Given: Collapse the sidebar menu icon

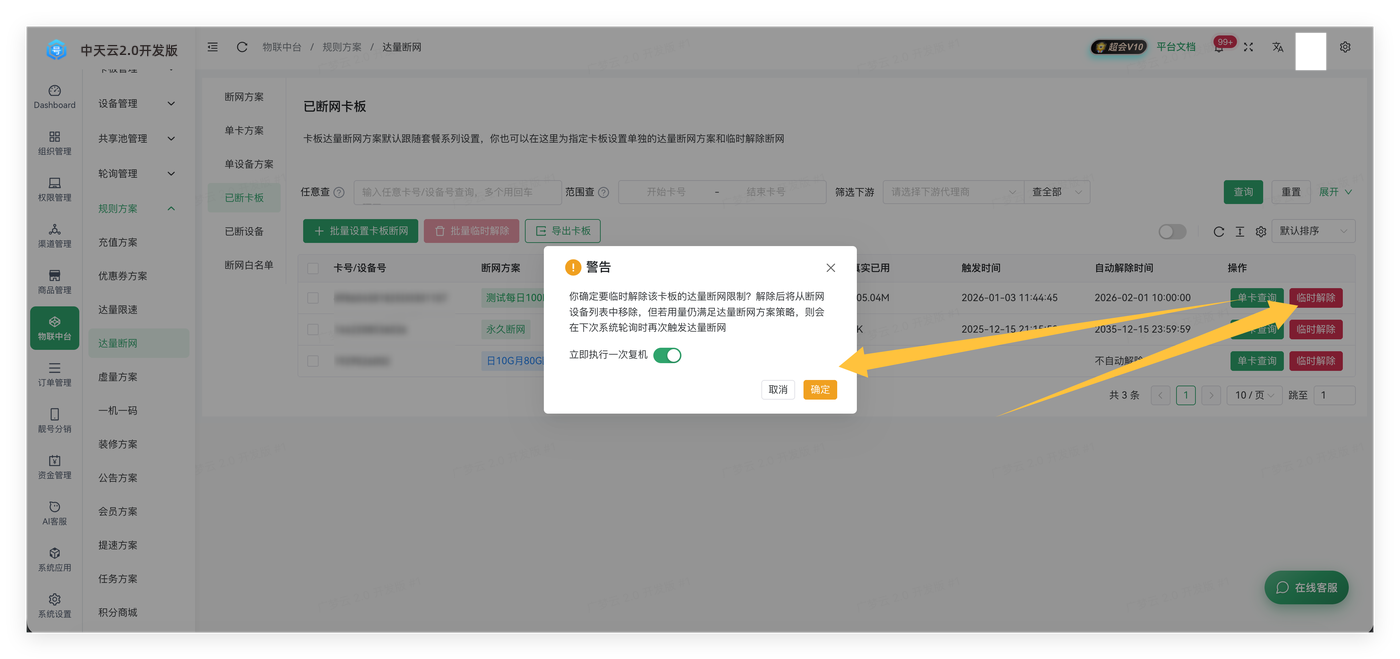Looking at the screenshot, I should [x=213, y=47].
